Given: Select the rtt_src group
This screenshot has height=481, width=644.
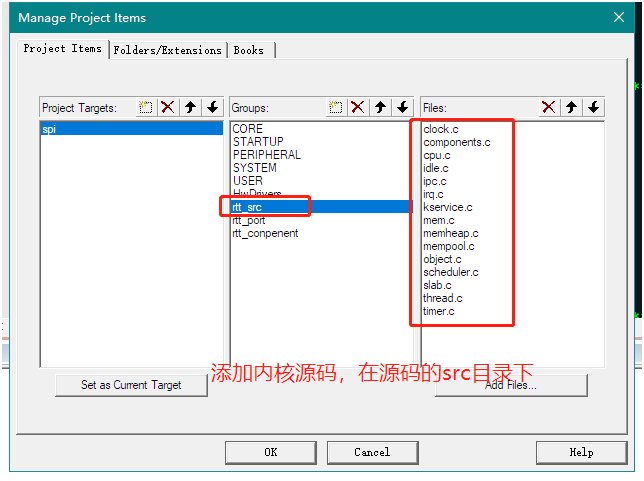Looking at the screenshot, I should click(322, 207).
